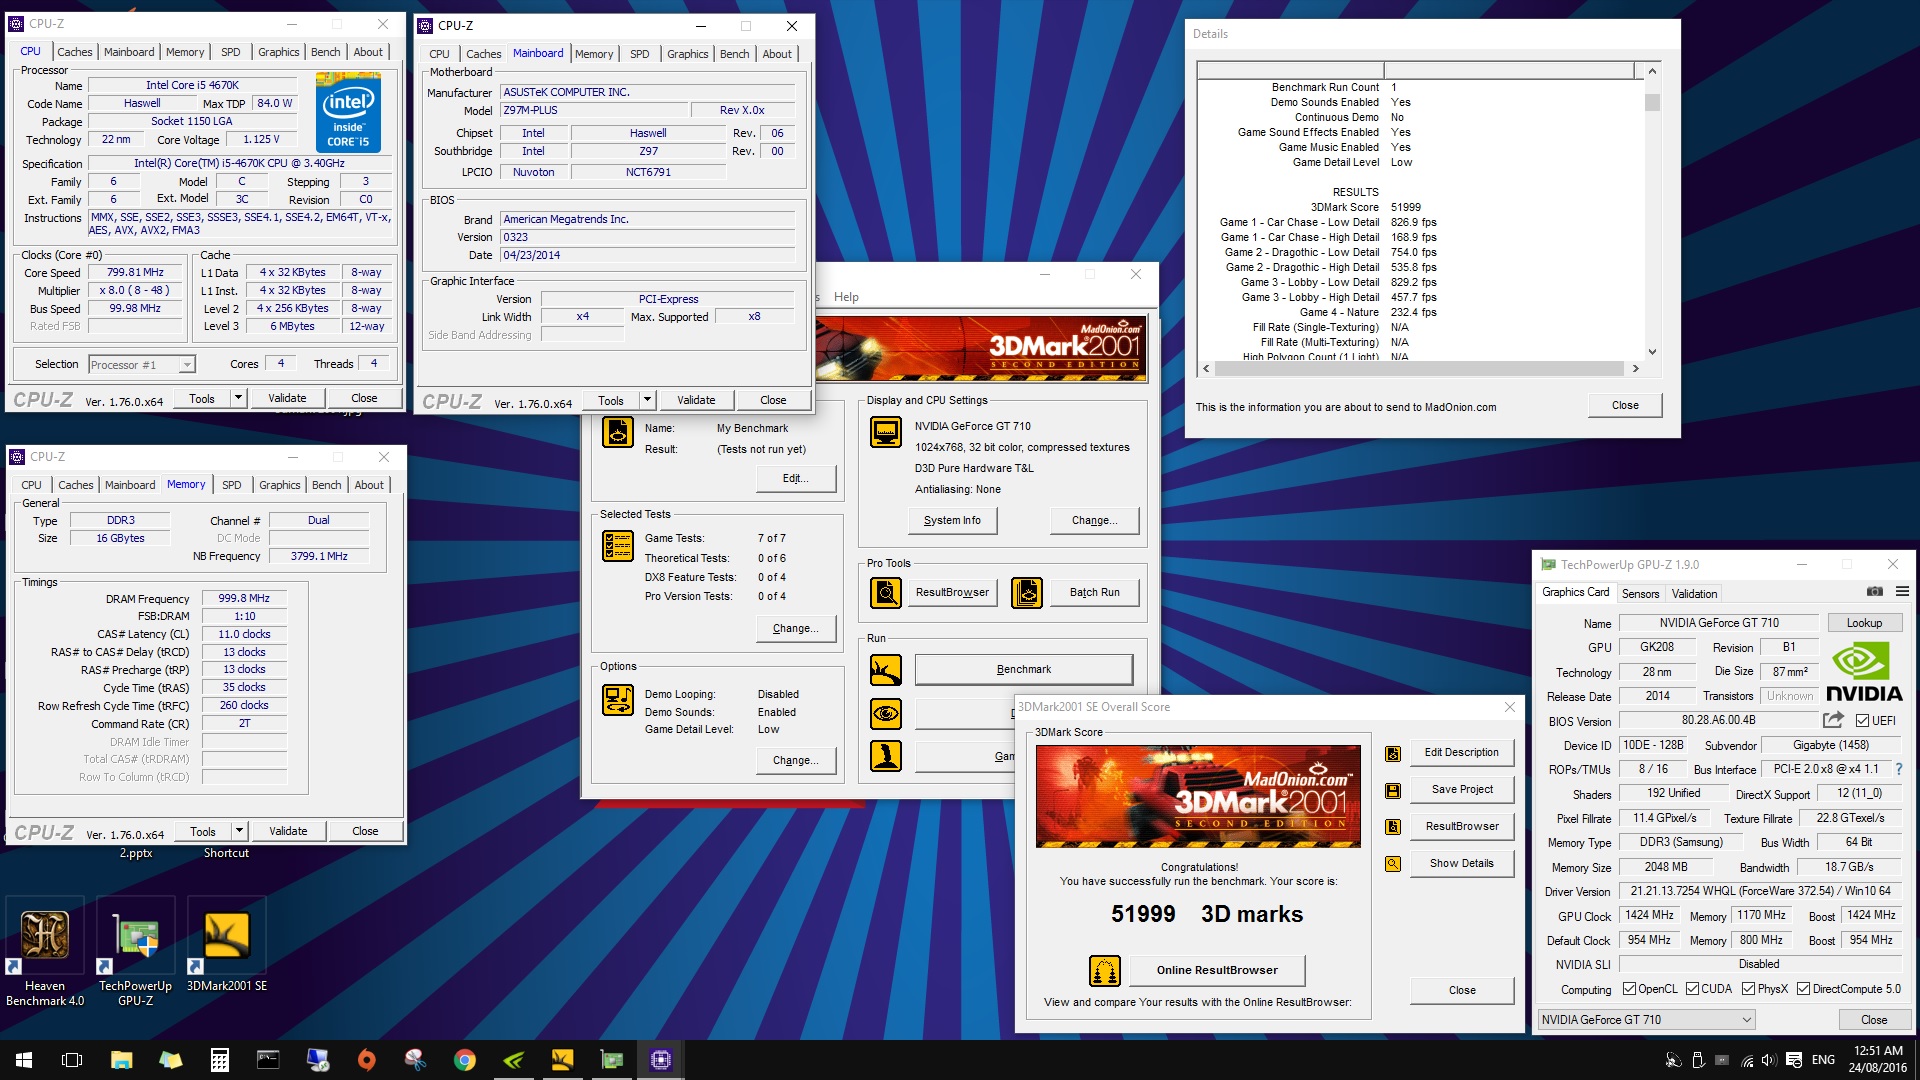Open TechPowerUp GPU-Z desktop shortcut

[x=135, y=952]
